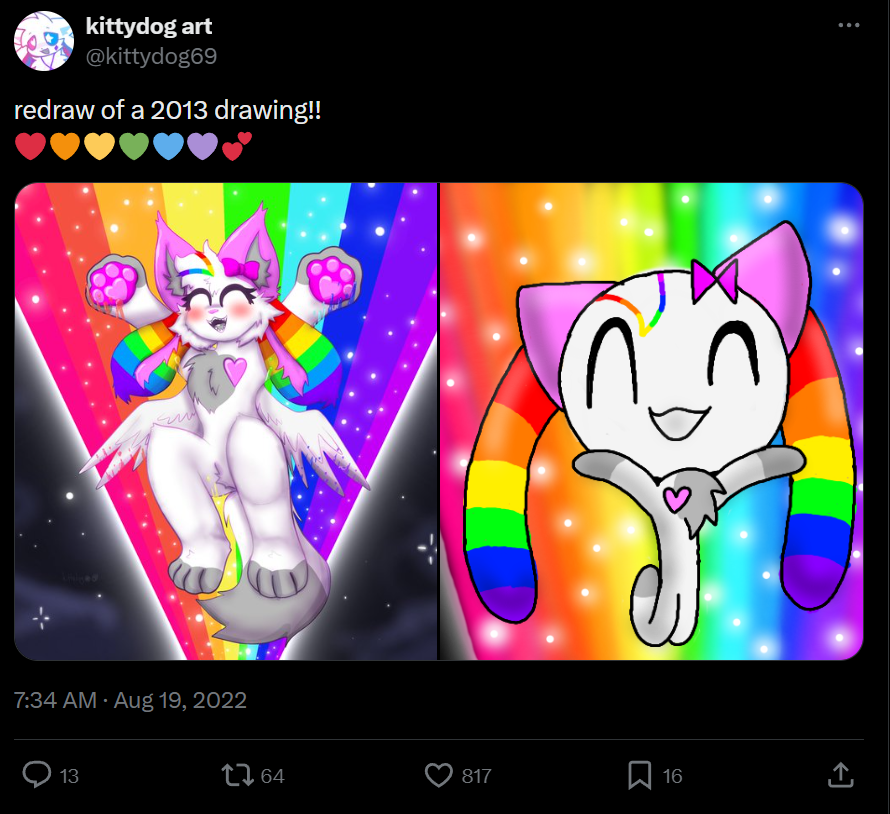
Task: Click the retweet count 64
Action: [272, 776]
